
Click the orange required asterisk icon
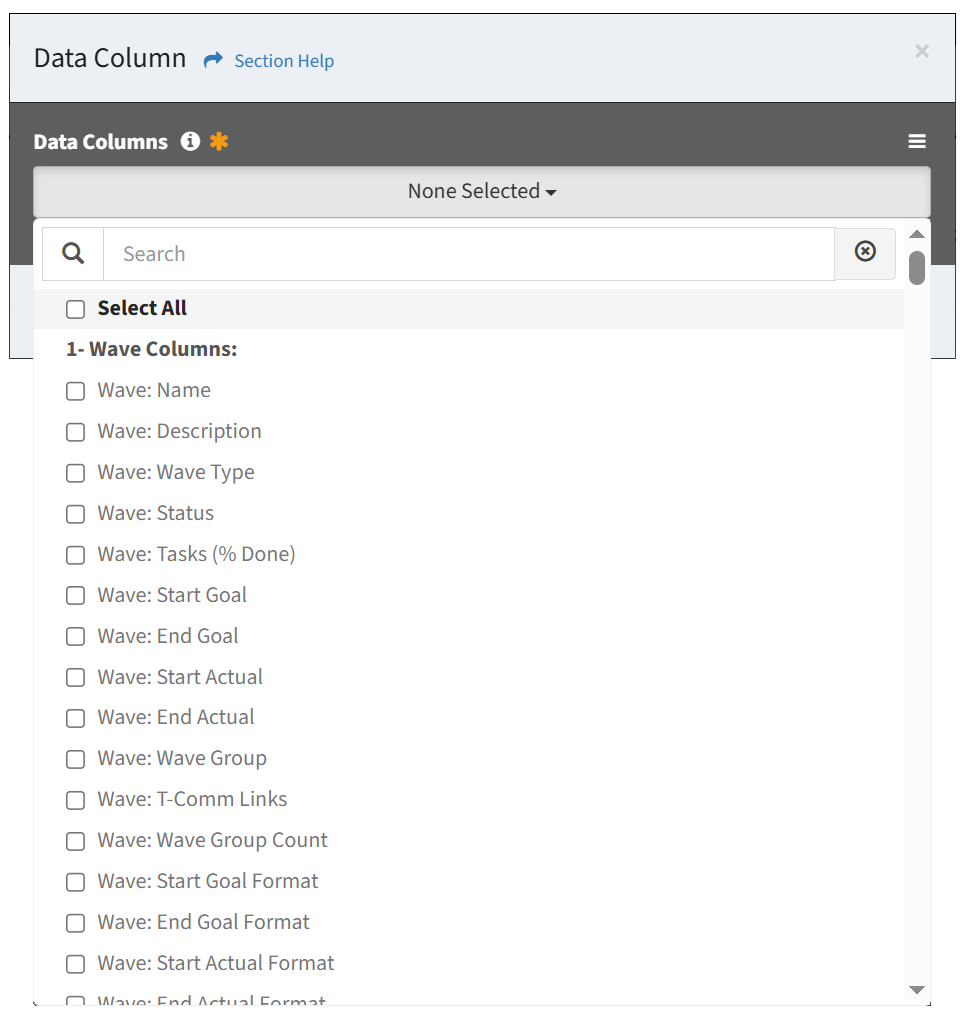point(219,141)
